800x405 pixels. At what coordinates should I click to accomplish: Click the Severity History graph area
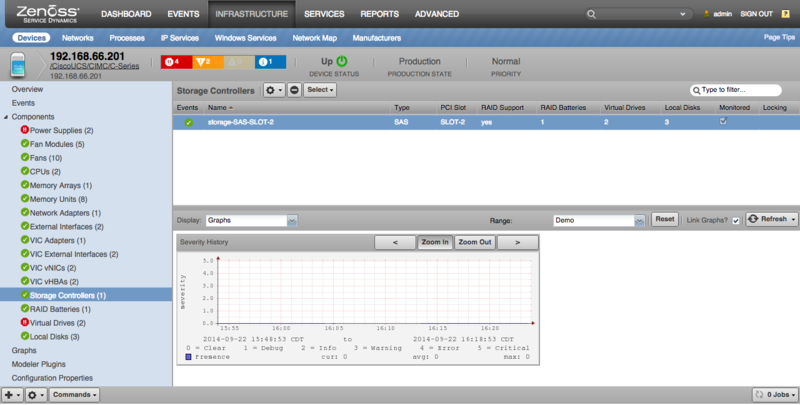coord(375,291)
